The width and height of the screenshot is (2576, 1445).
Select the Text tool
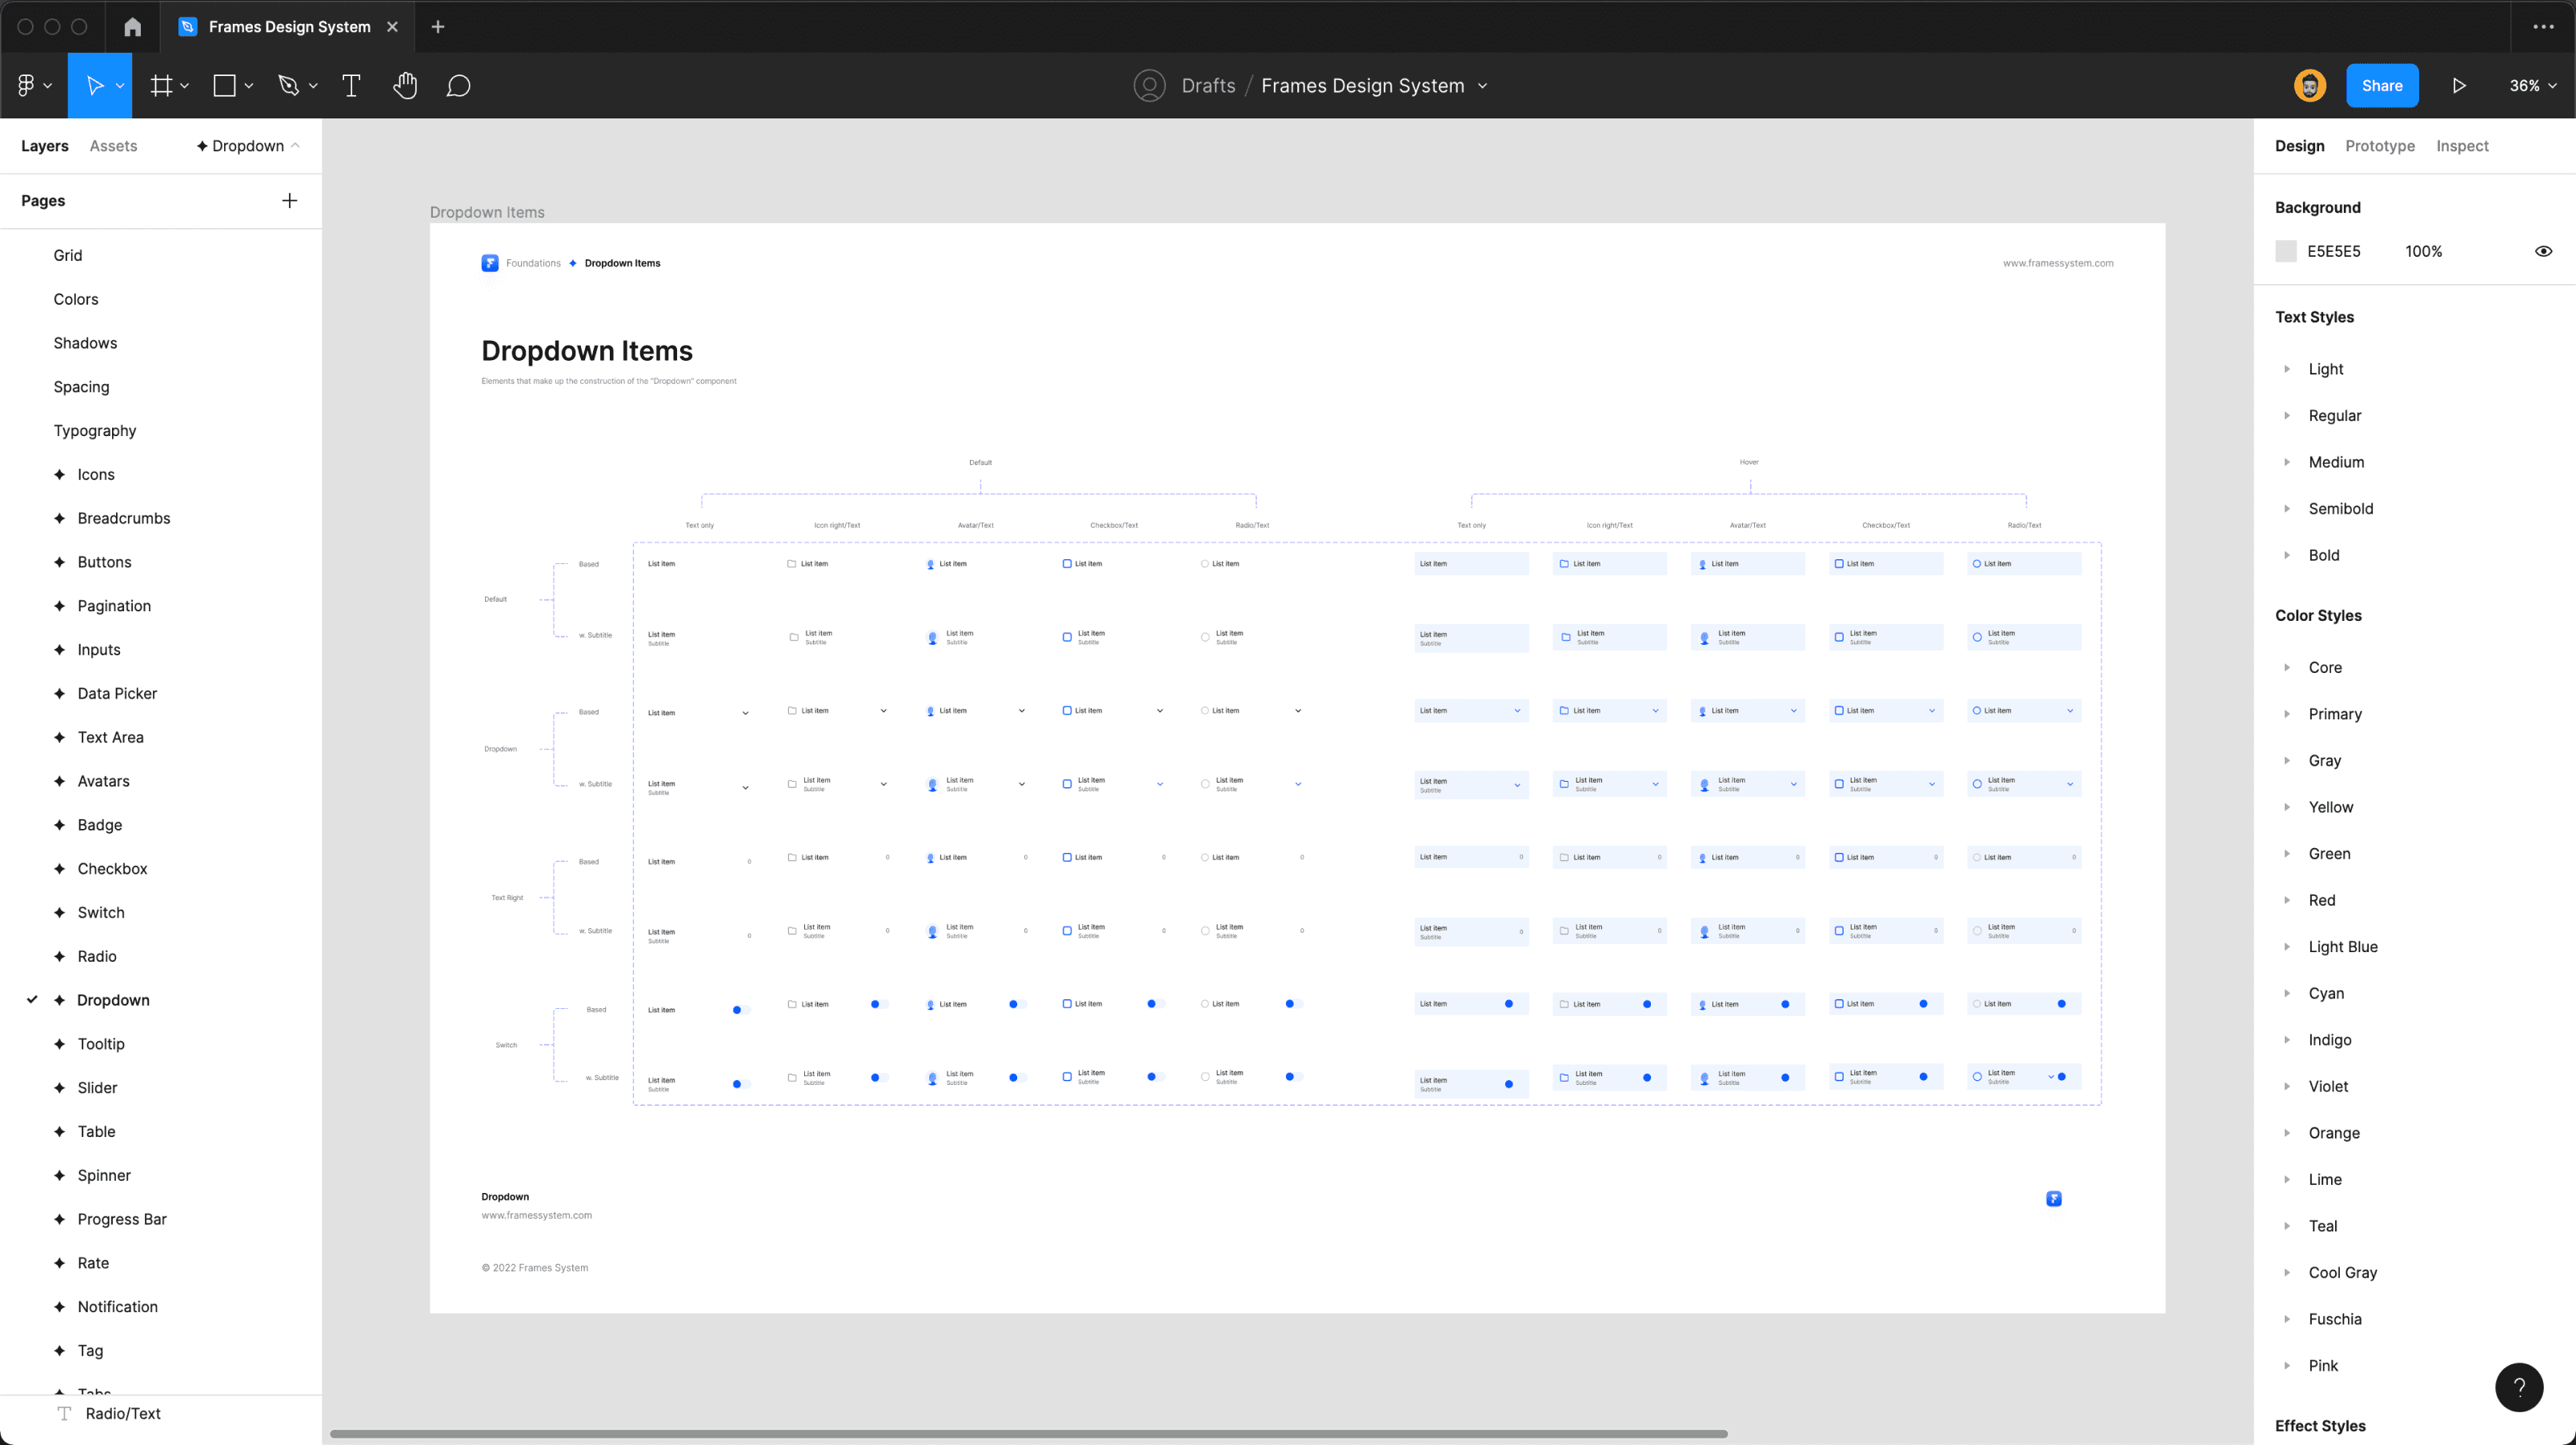(351, 86)
